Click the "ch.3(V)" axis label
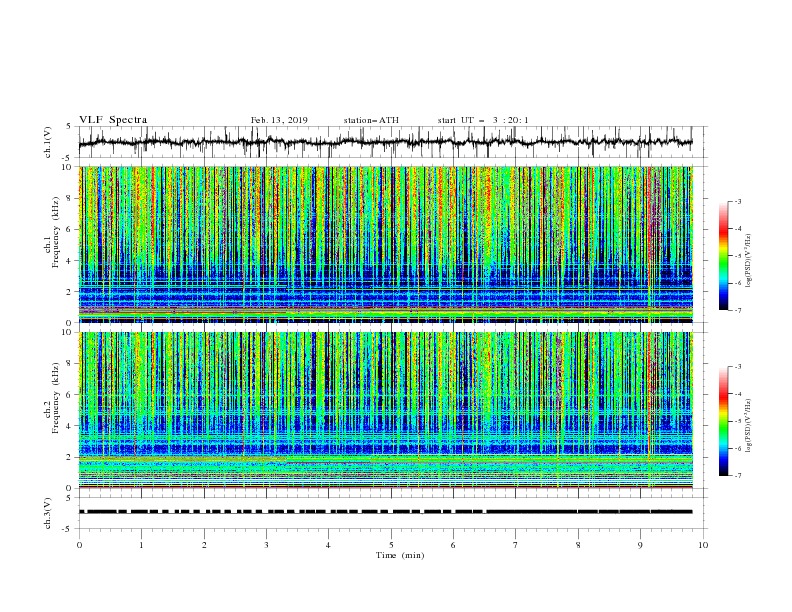Image resolution: width=792 pixels, height=612 pixels. [48, 513]
